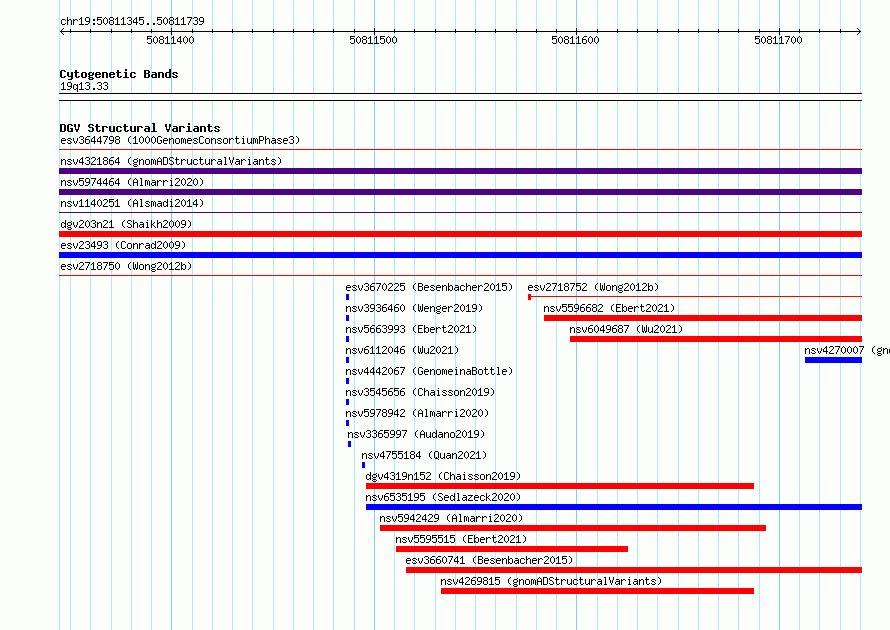Screen dimensions: 890x630
Task: Open nsv6535195 (Sedlazeck2020) variant label
Action: [x=443, y=497]
